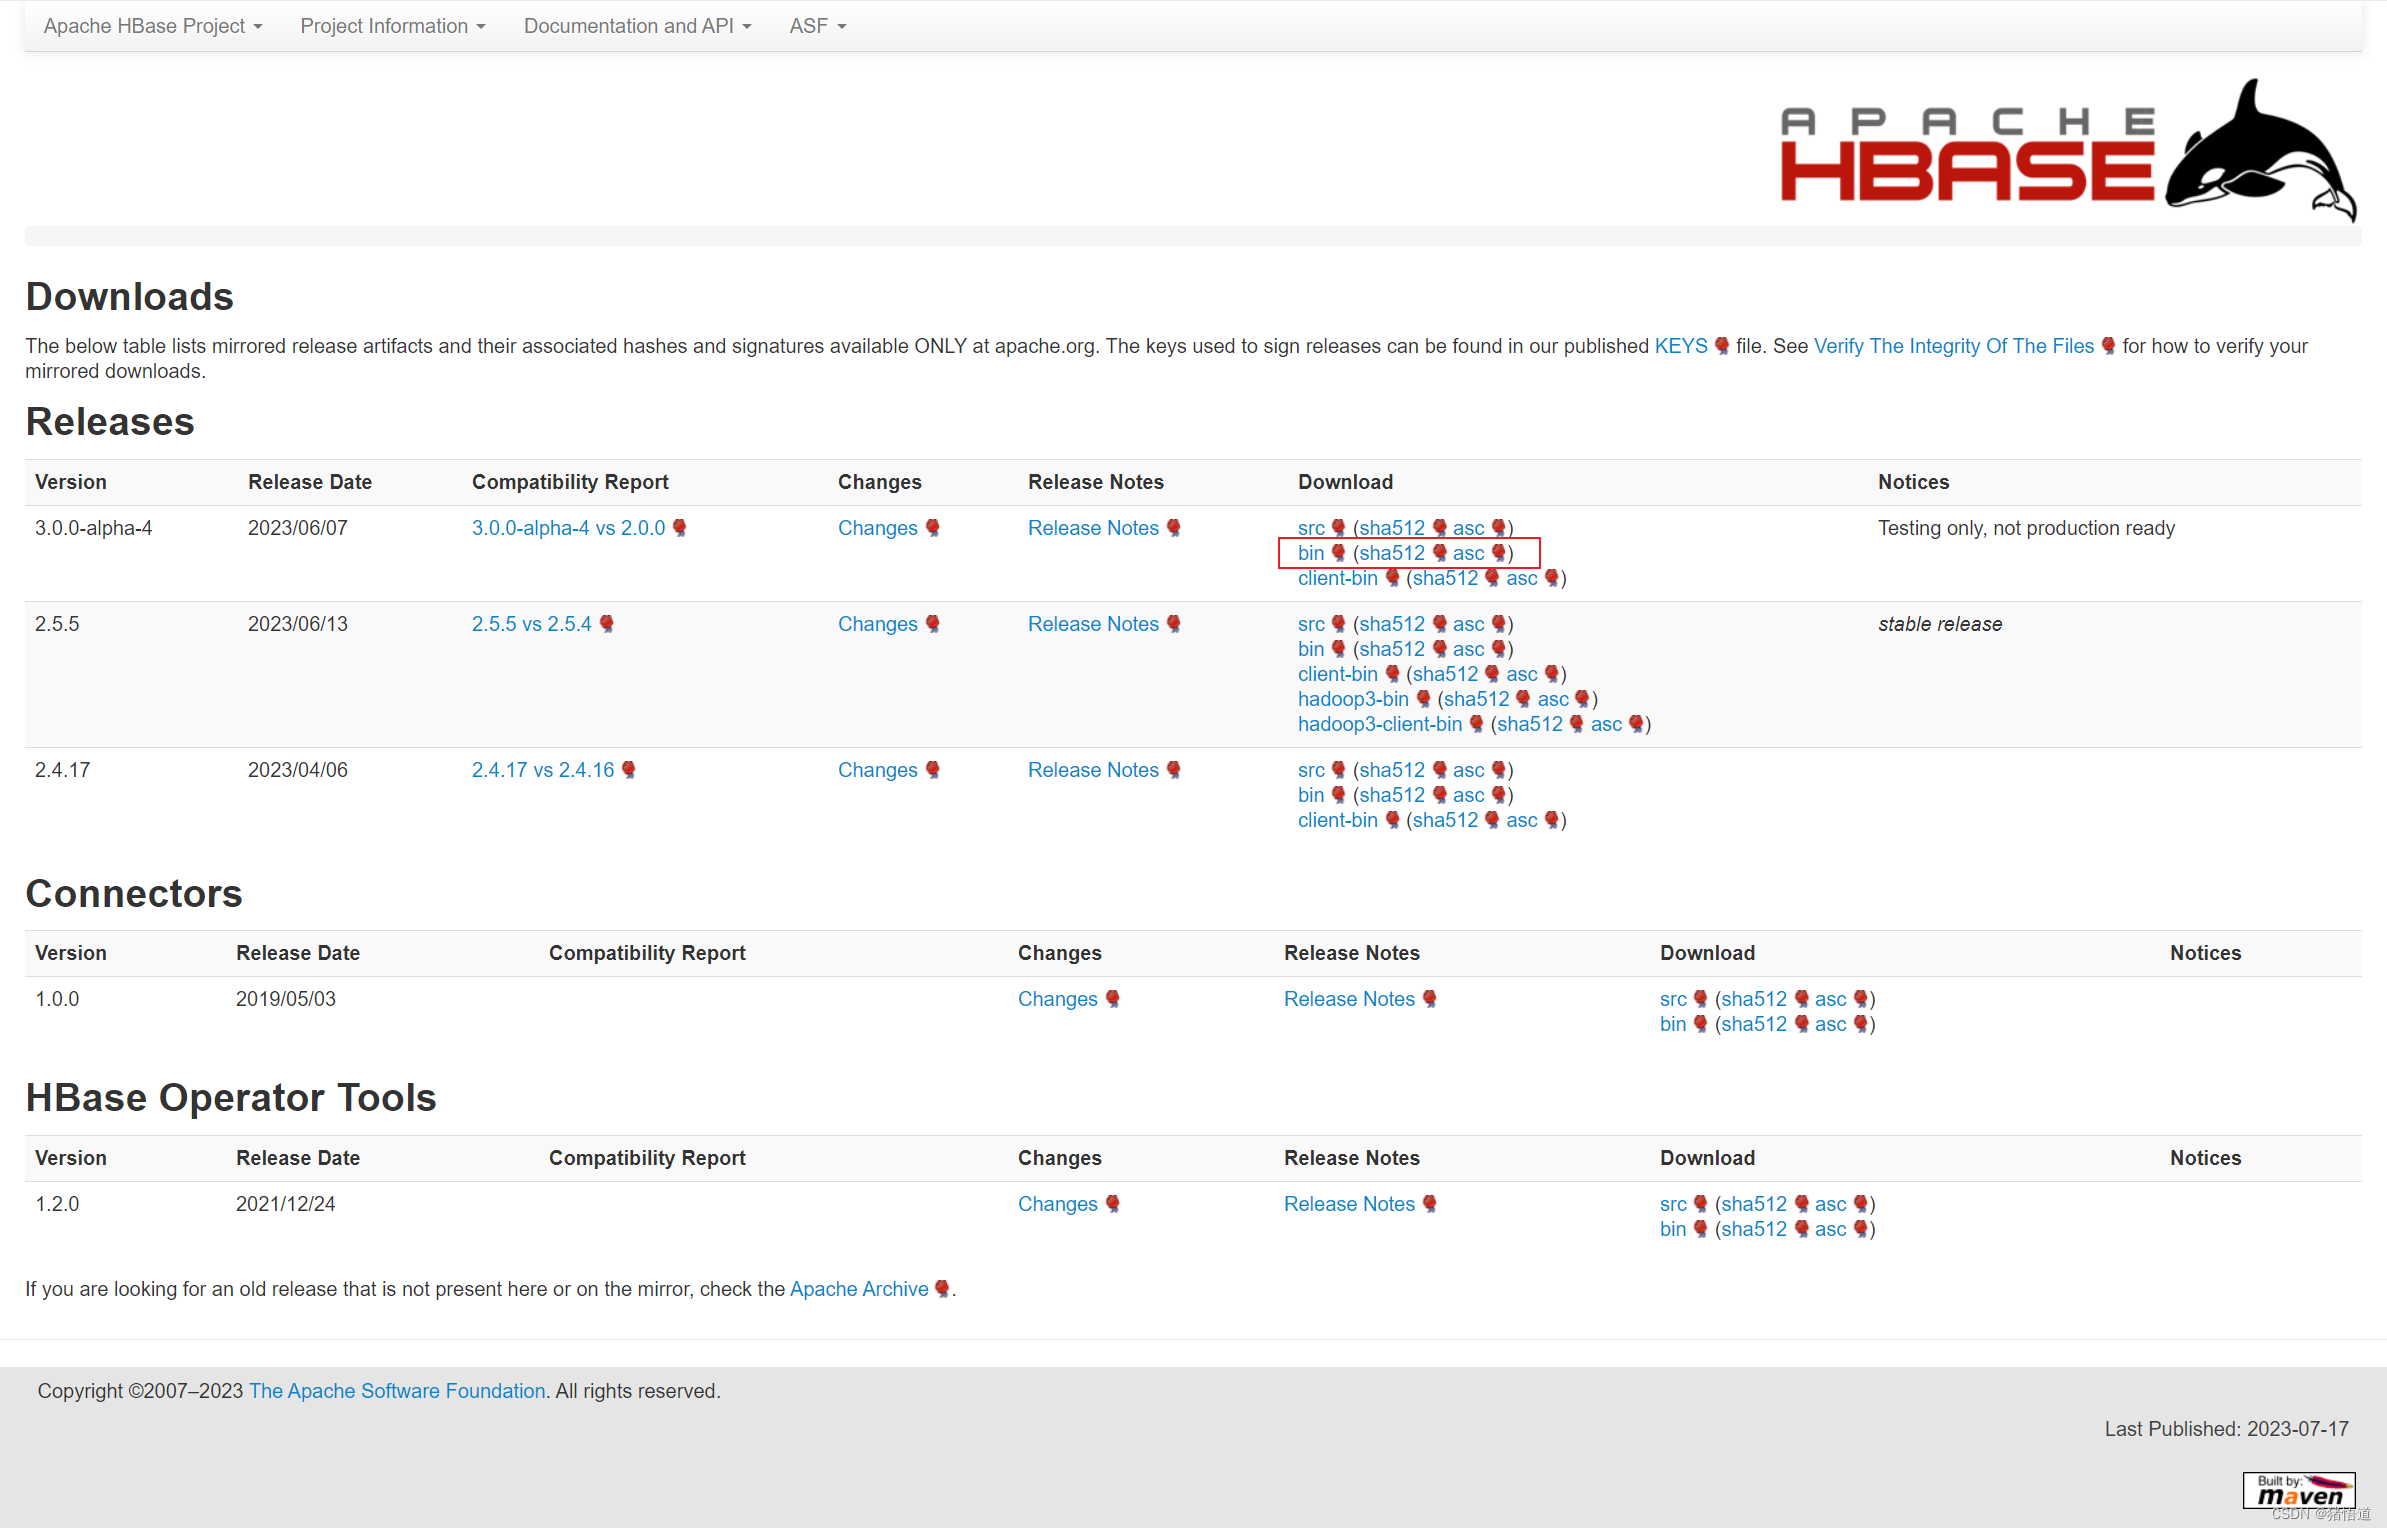
Task: Open the Project Information dropdown menu
Action: tap(392, 26)
